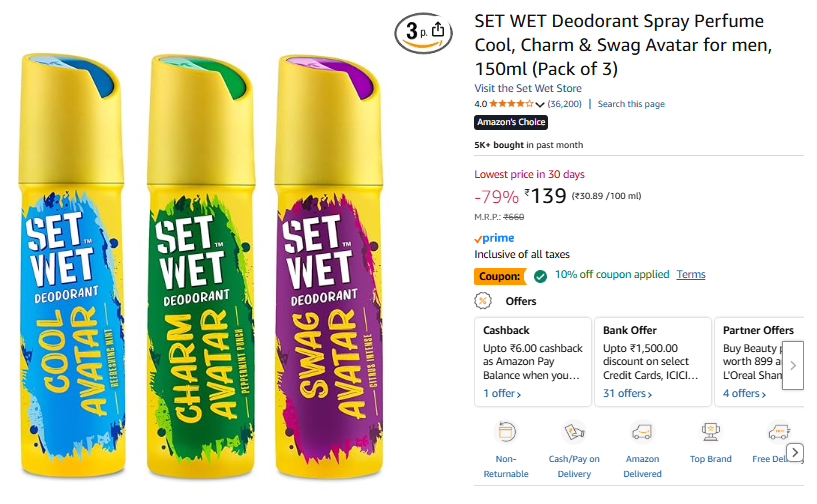Click the Cash/Pay on Delivery icon
Image resolution: width=817 pixels, height=504 pixels.
(x=574, y=432)
